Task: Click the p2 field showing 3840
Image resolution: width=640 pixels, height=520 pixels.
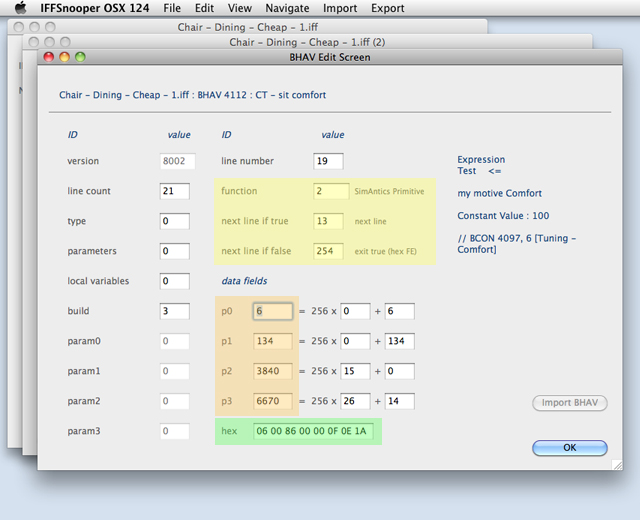Action: tap(272, 371)
